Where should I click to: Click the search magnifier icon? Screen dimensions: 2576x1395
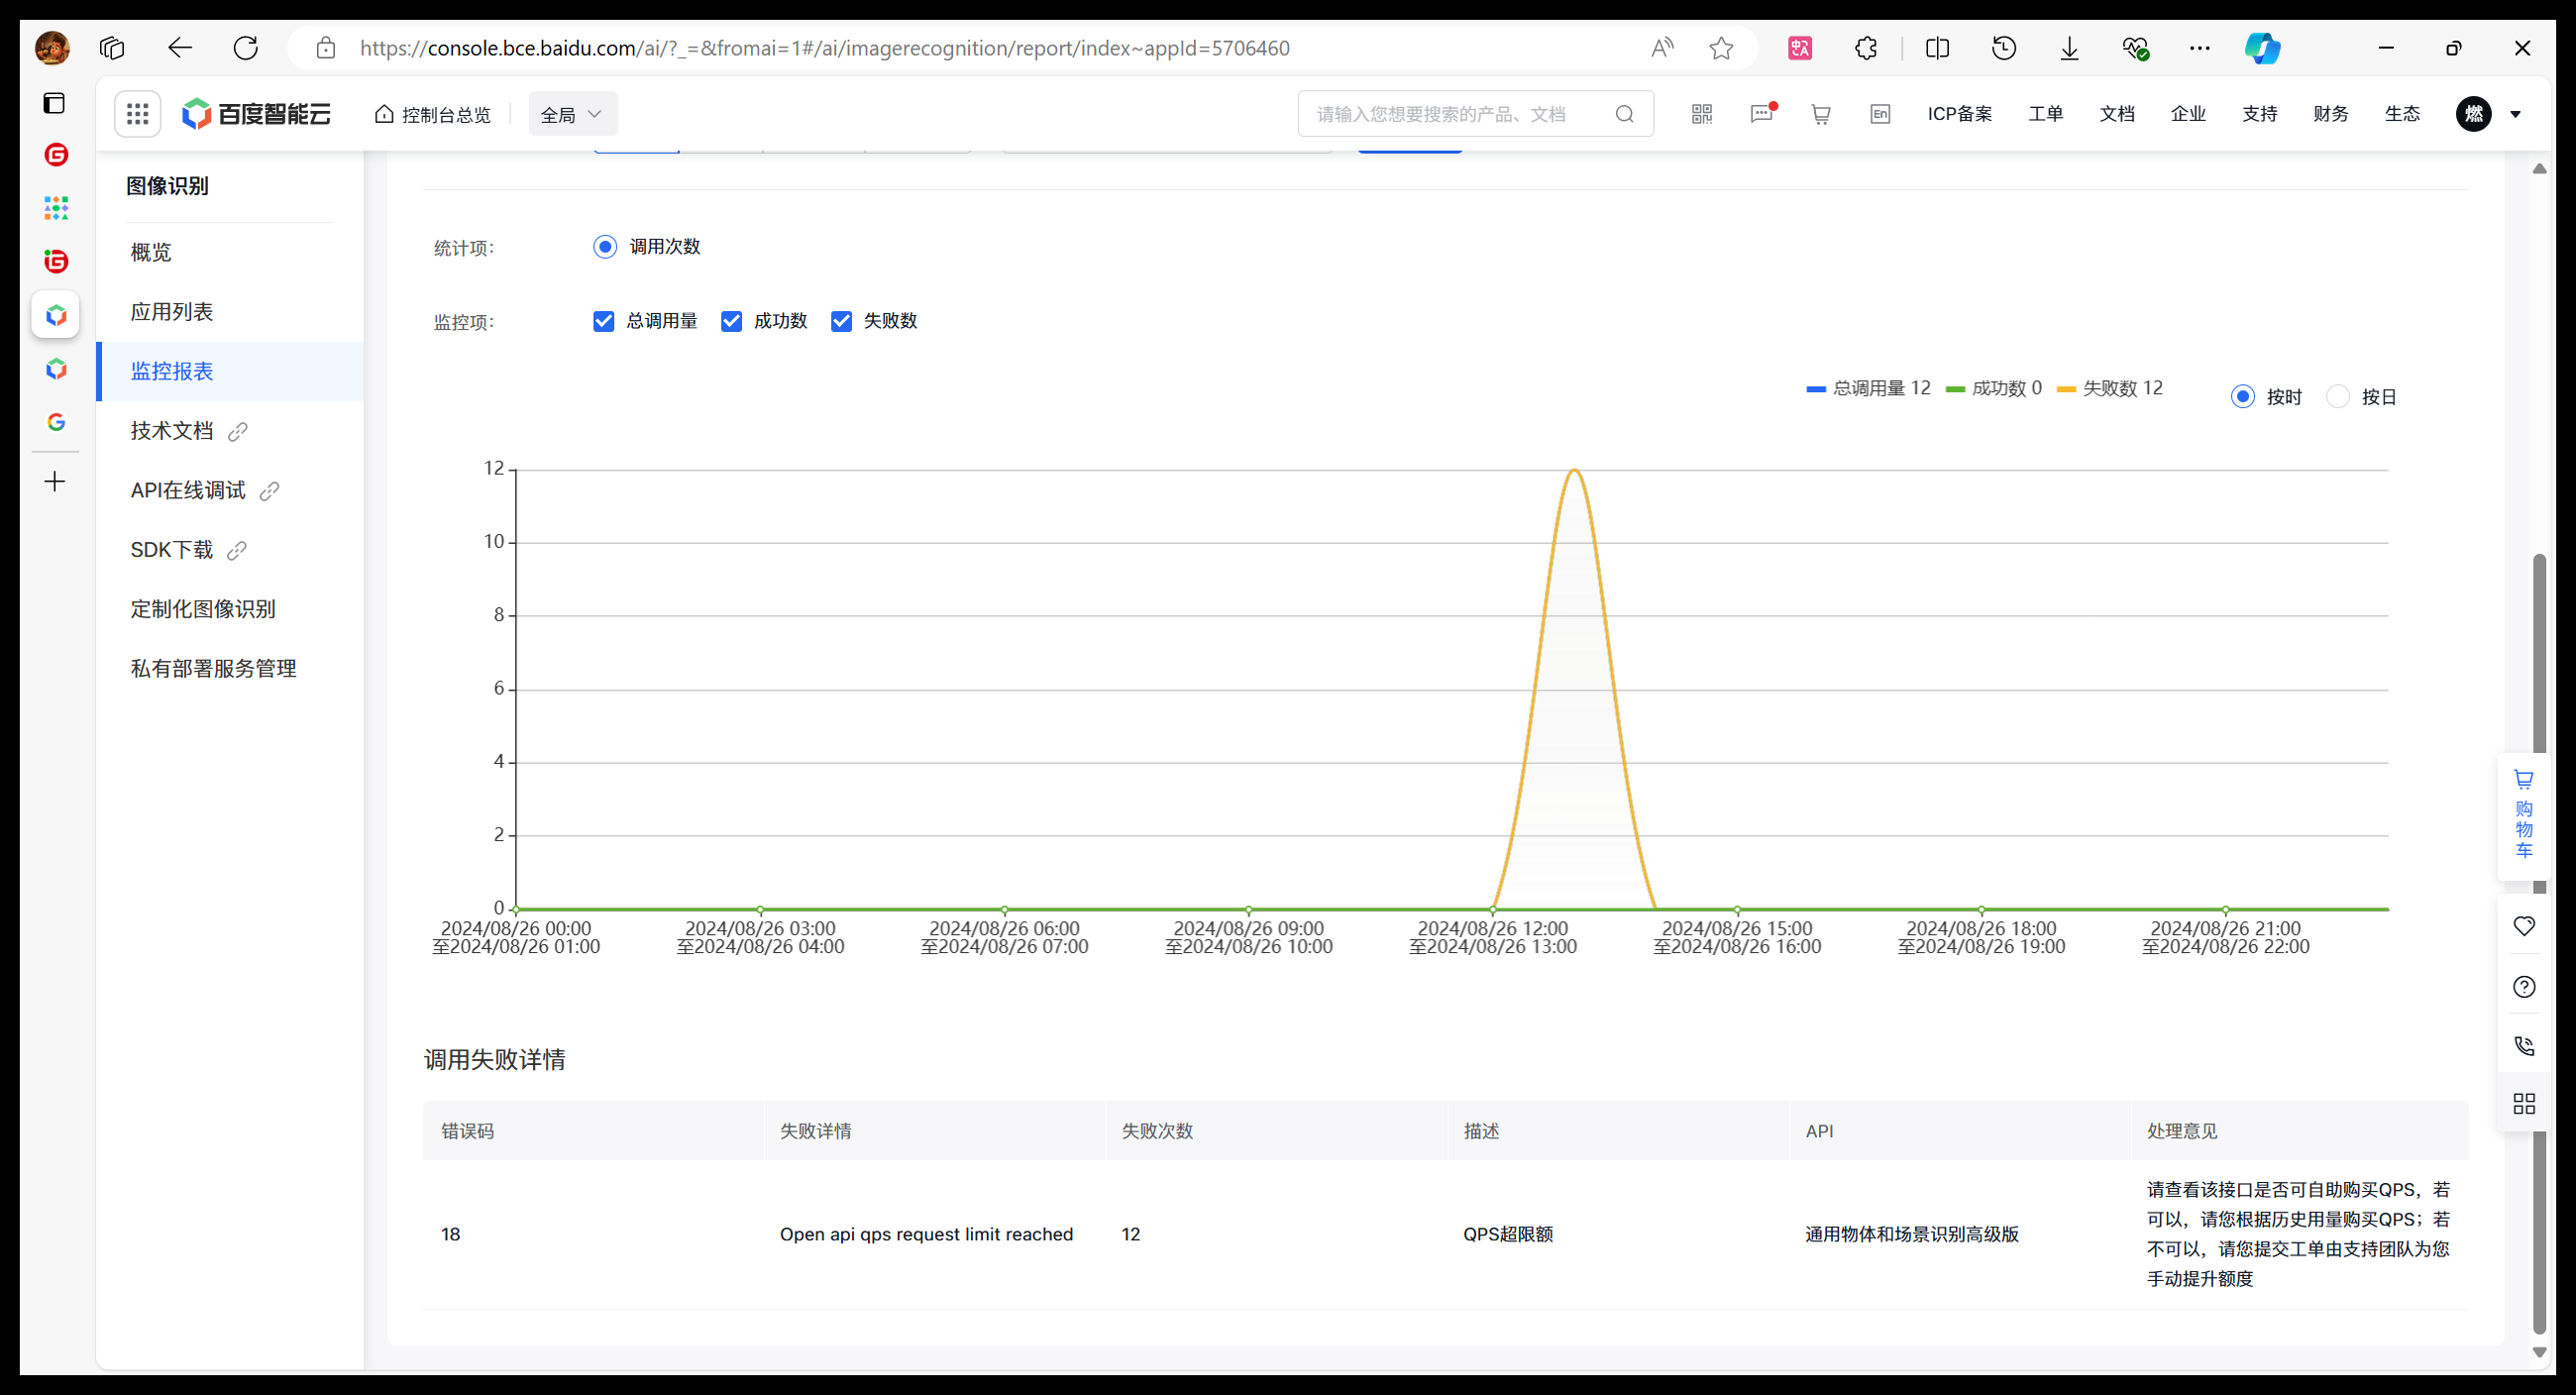click(x=1625, y=114)
